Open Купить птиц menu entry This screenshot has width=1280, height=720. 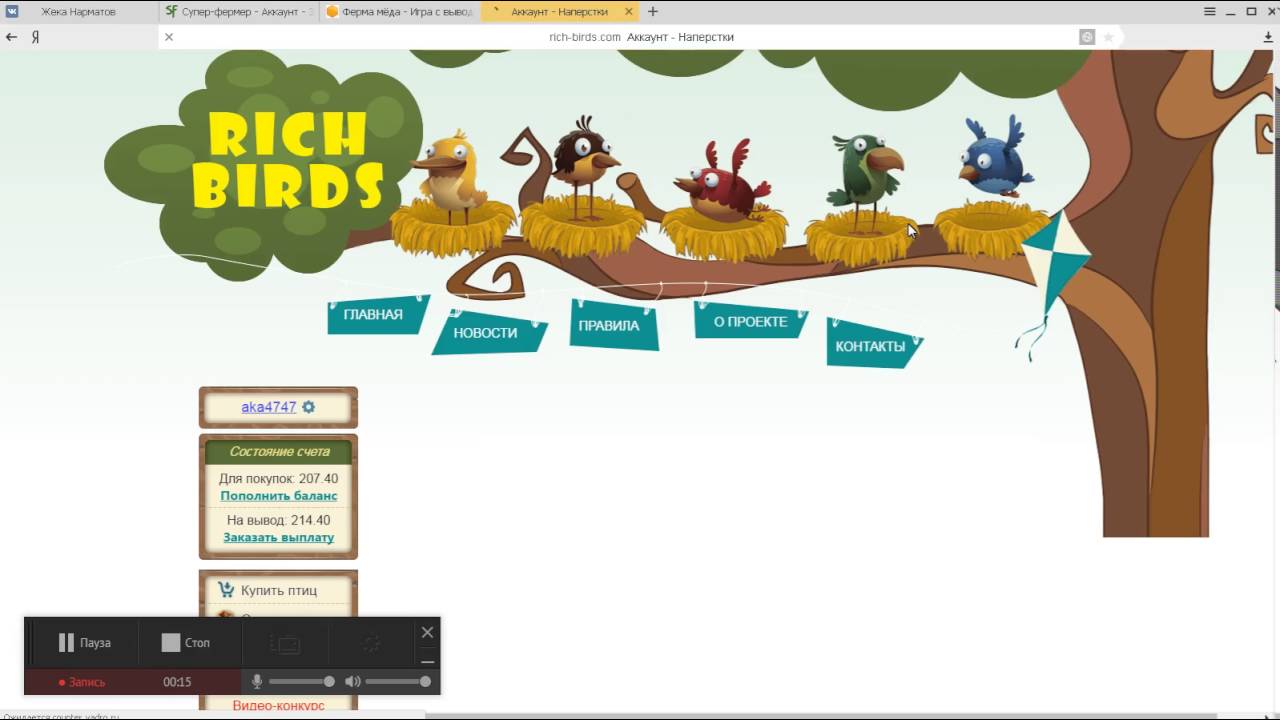(x=279, y=590)
